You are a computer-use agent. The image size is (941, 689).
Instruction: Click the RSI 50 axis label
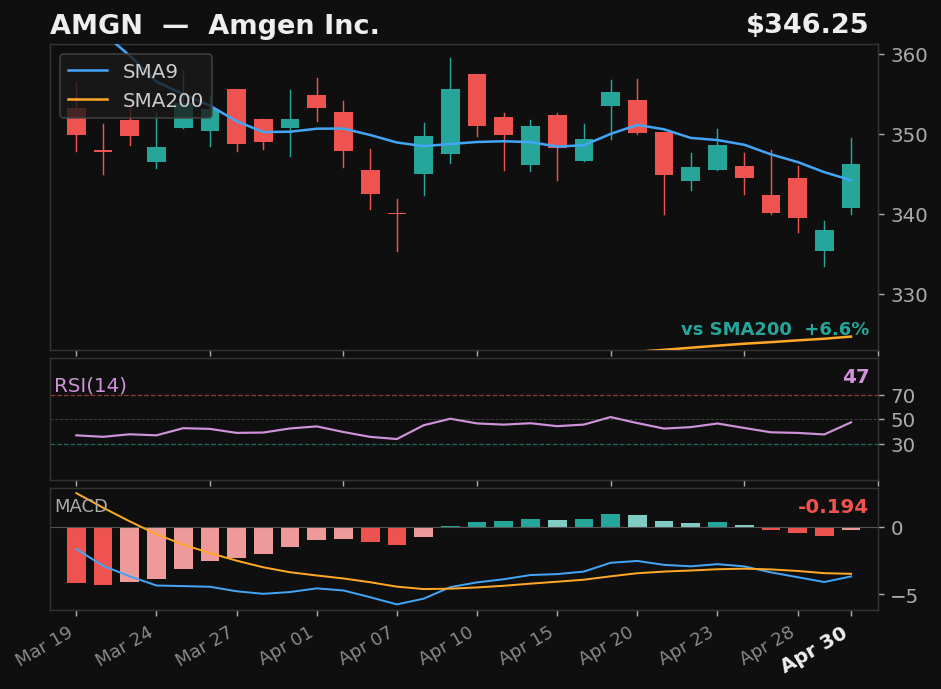pos(903,420)
